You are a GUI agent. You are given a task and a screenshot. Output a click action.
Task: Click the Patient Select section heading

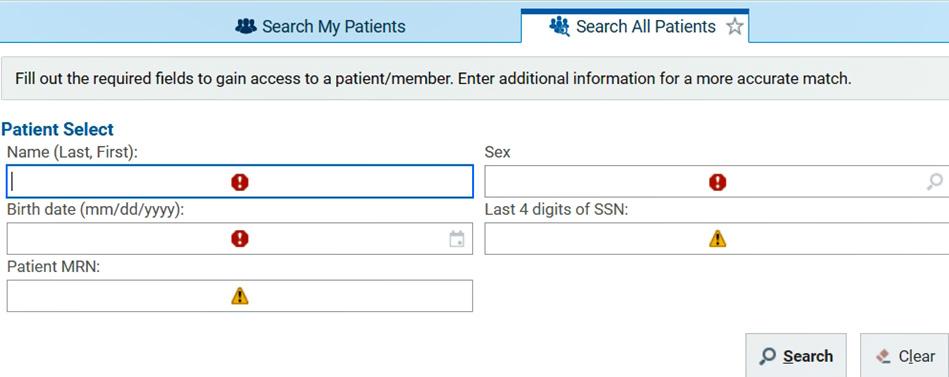57,129
